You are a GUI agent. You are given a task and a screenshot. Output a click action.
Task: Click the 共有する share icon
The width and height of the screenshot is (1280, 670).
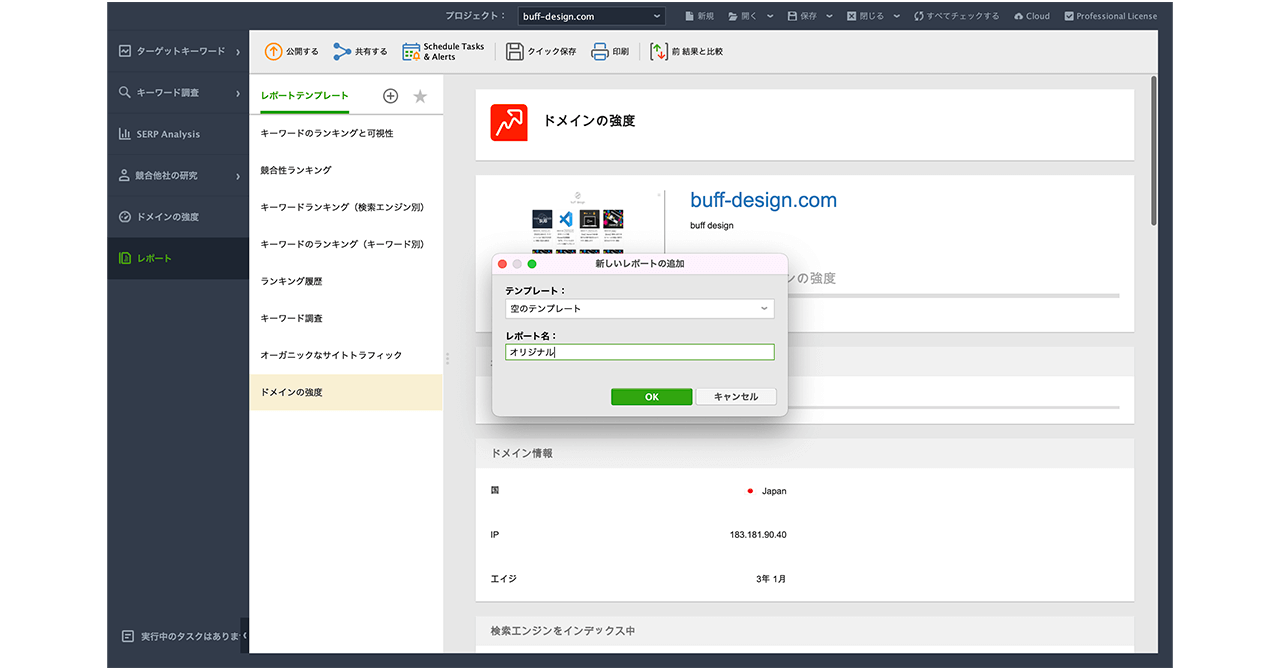coord(342,51)
